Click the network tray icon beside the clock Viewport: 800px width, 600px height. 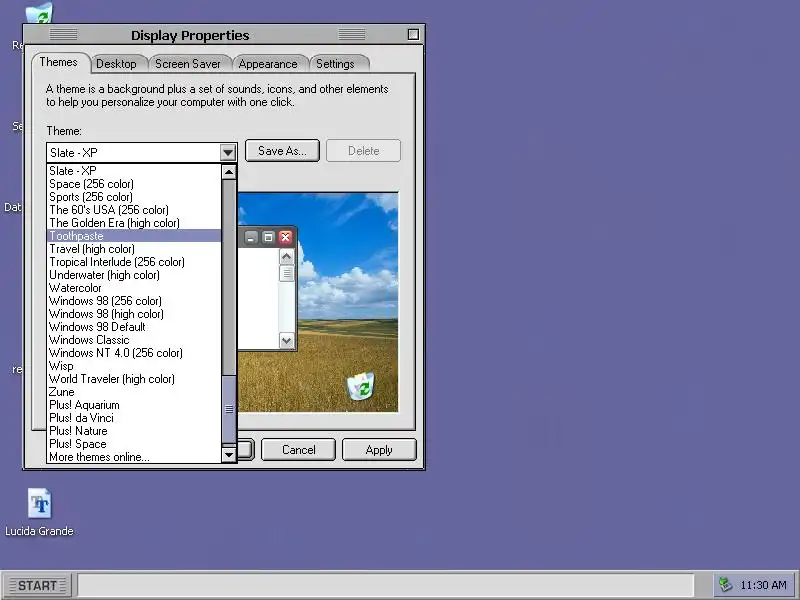pyautogui.click(x=725, y=584)
